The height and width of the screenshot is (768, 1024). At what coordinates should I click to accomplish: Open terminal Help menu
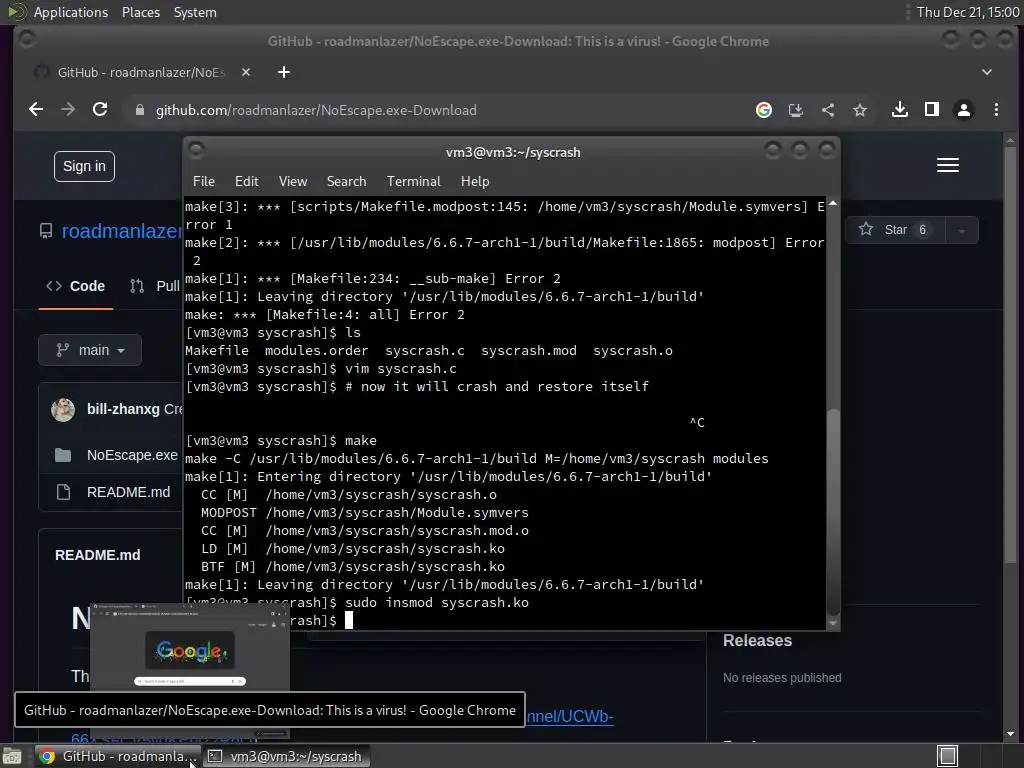click(475, 181)
